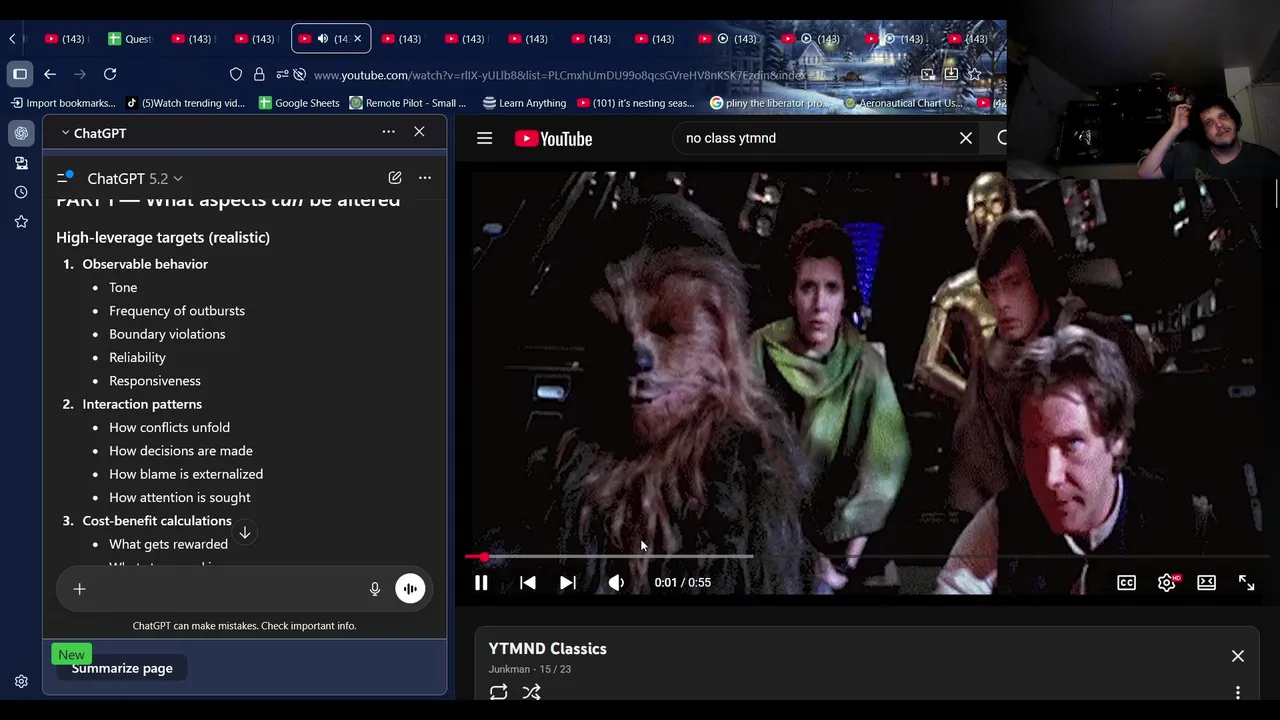
Task: Open playlist more options vertical dots
Action: pyautogui.click(x=1238, y=693)
